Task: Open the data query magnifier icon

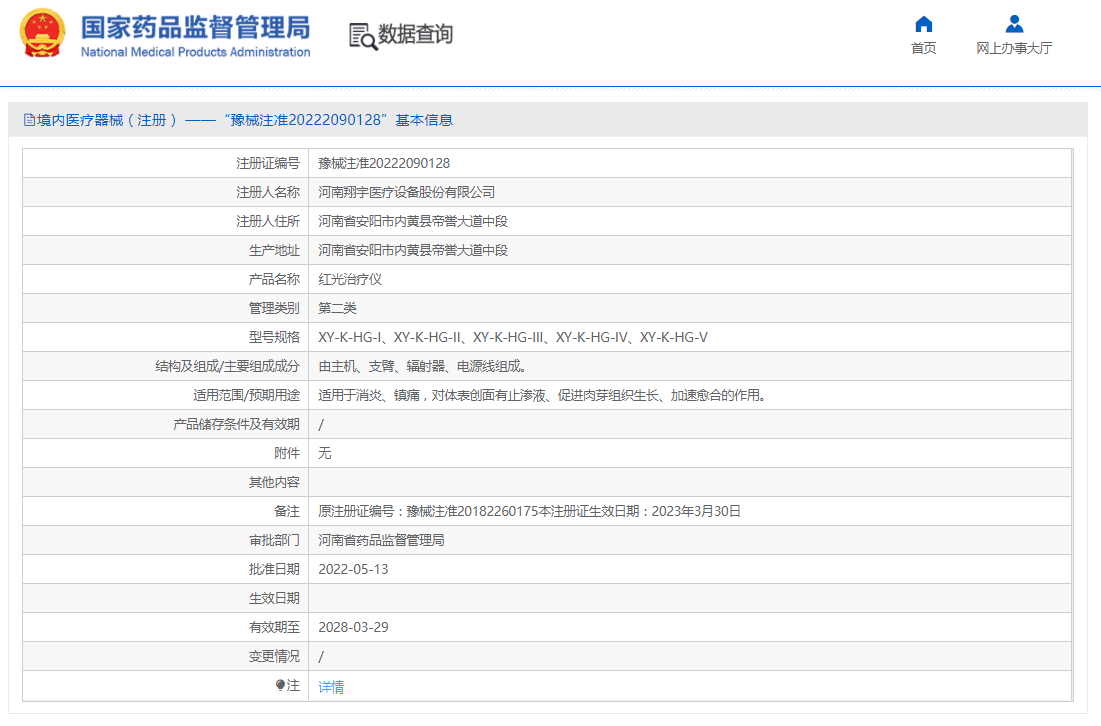Action: (363, 36)
